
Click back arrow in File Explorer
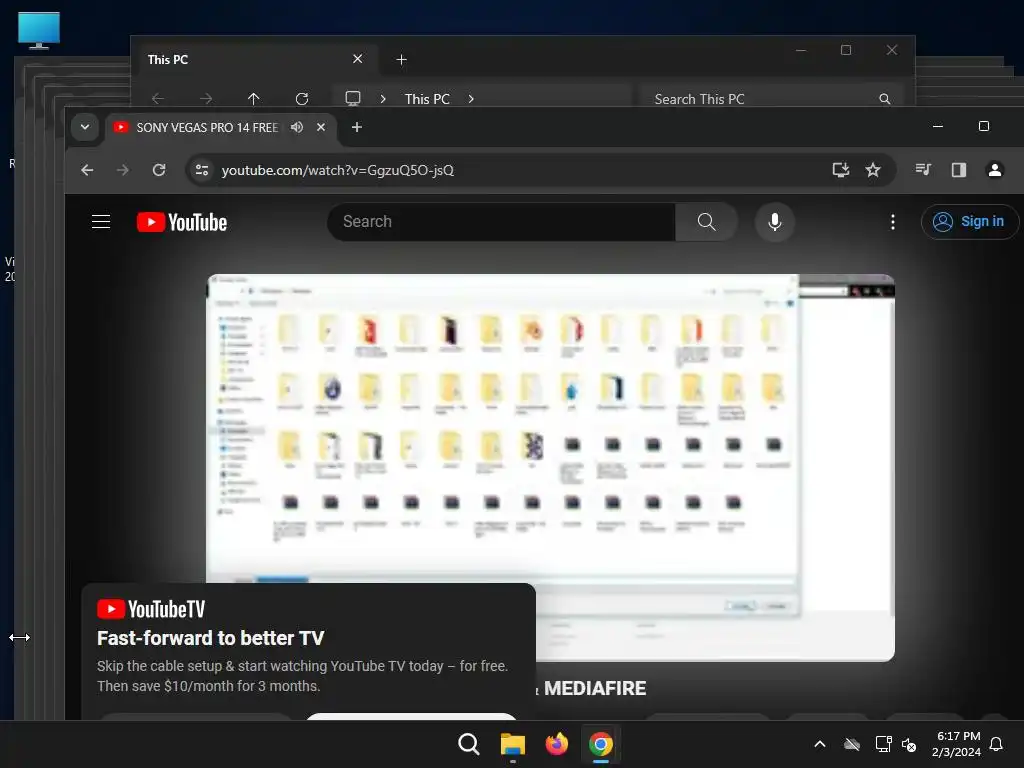(x=158, y=99)
